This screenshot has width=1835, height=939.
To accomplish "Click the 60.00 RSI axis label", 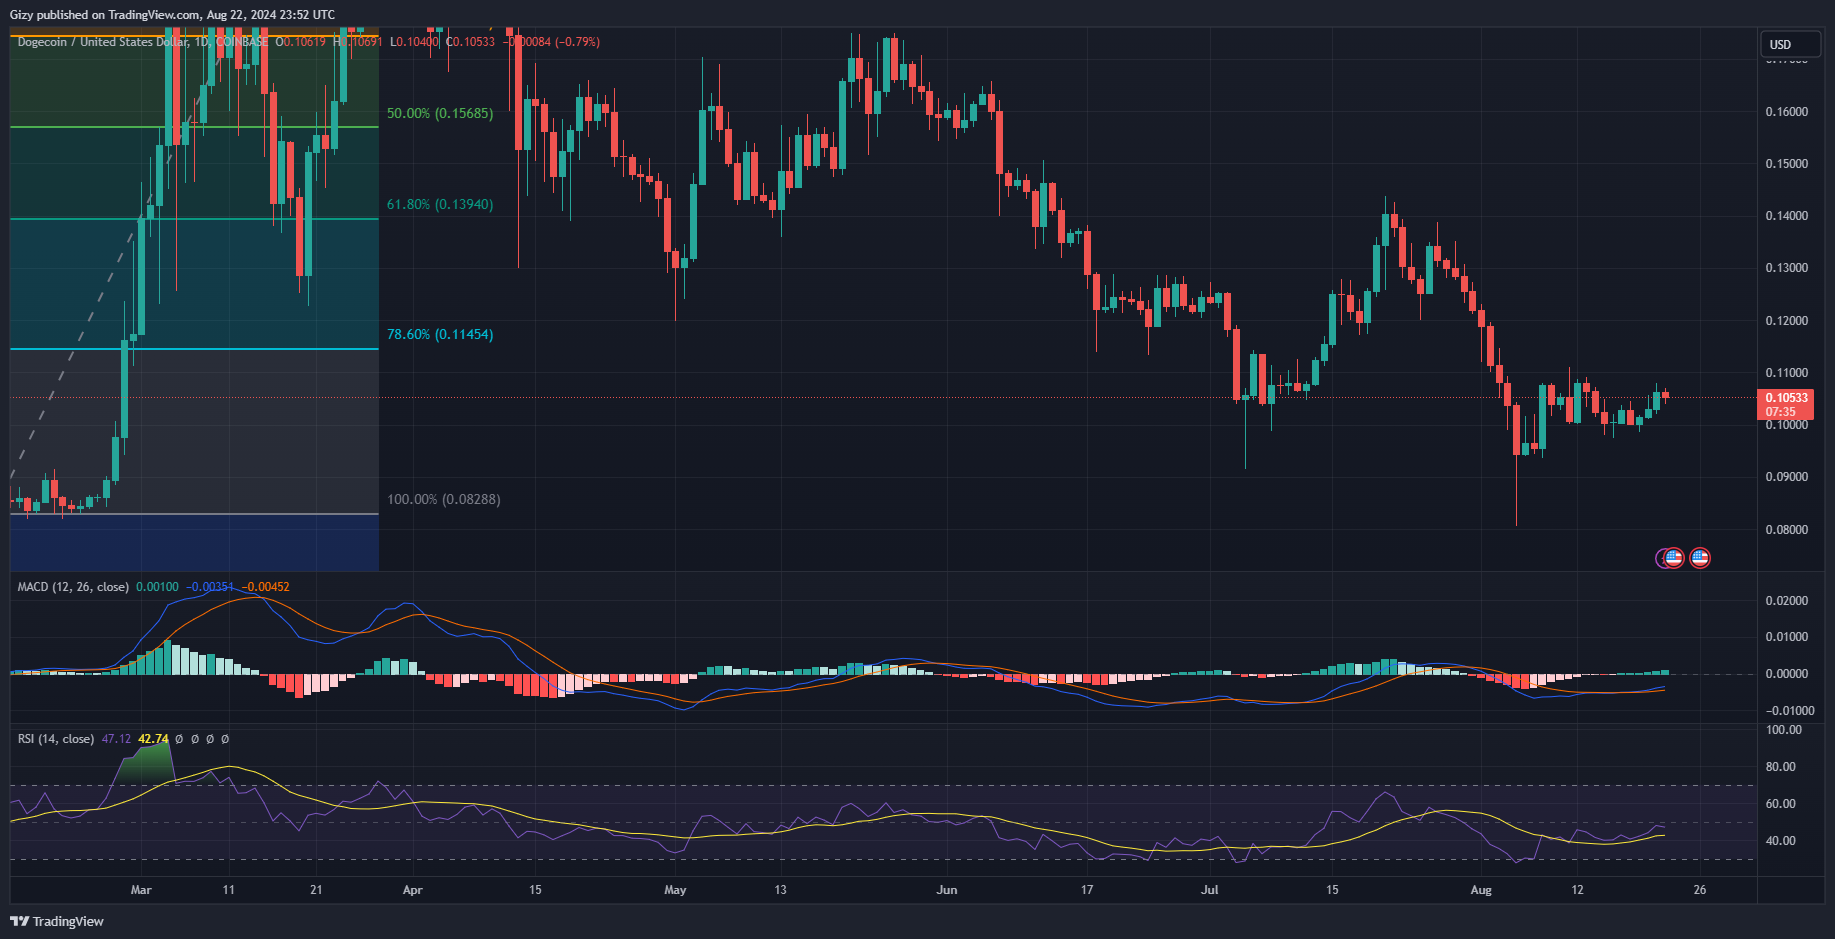I will coord(1781,804).
